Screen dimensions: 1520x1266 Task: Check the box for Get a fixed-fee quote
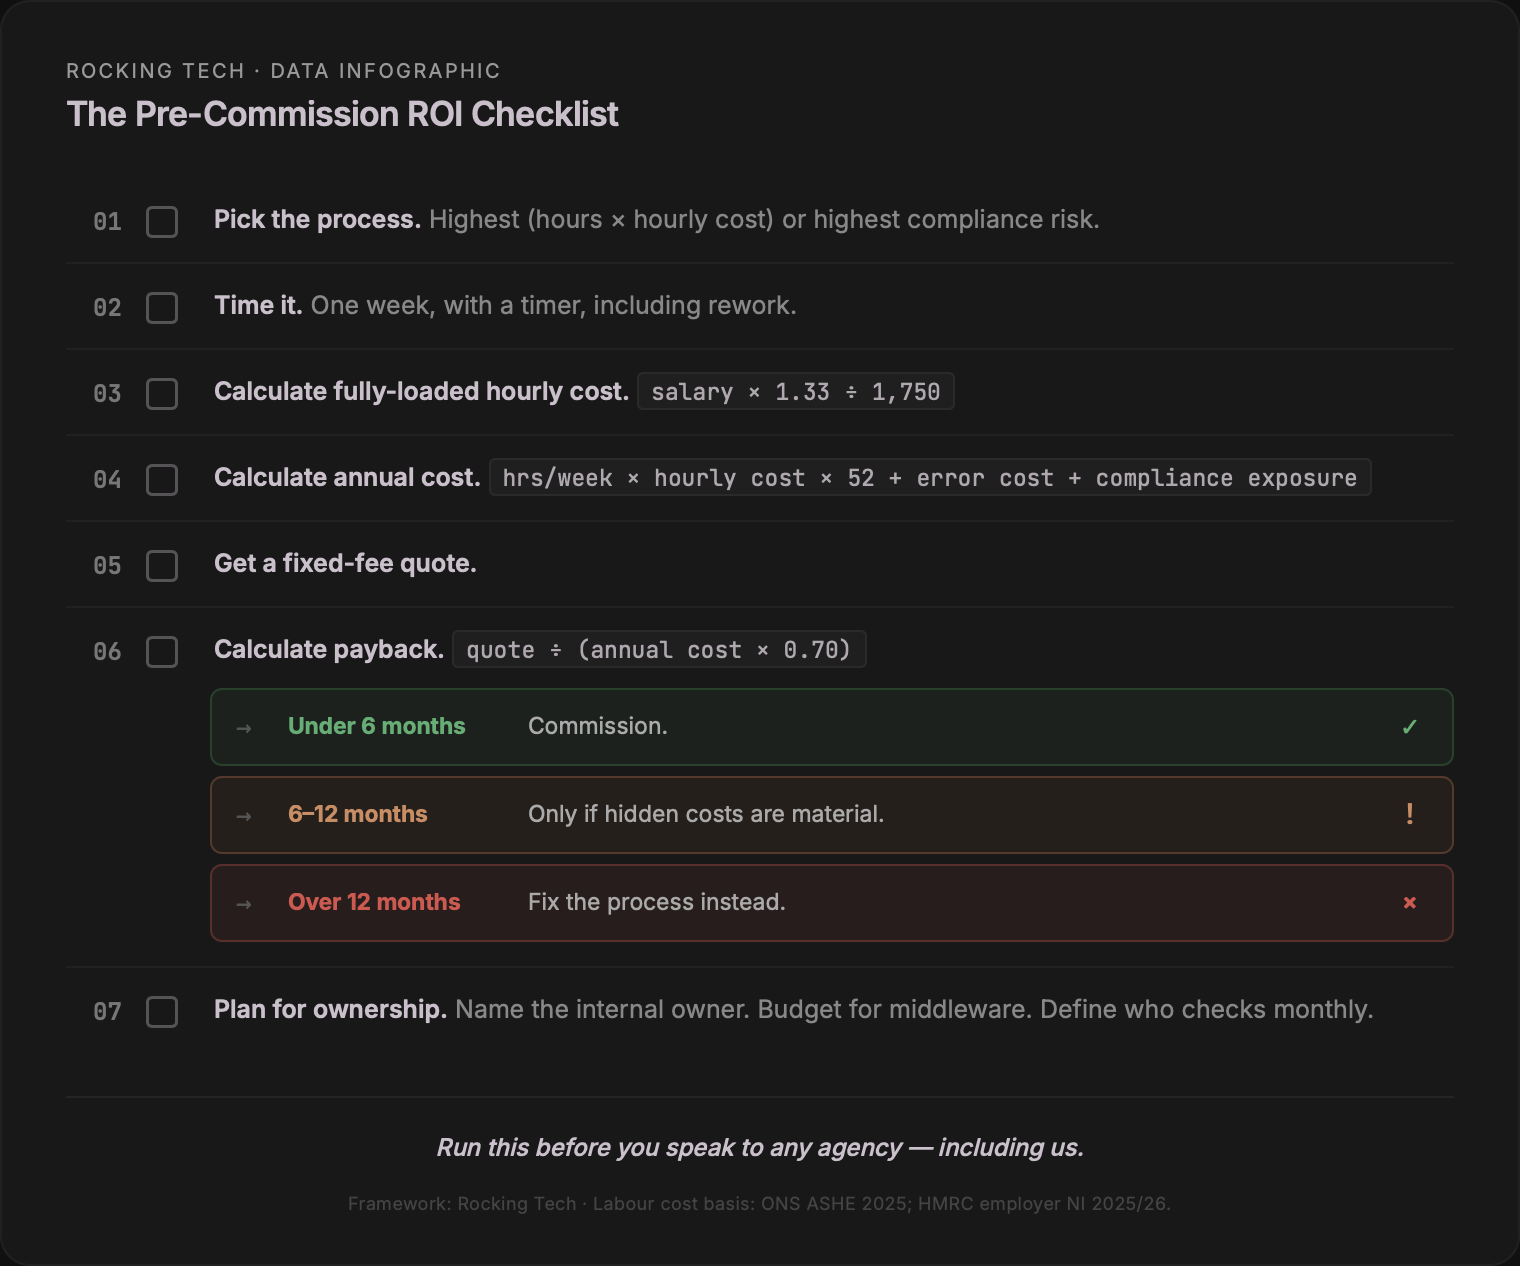tap(161, 566)
